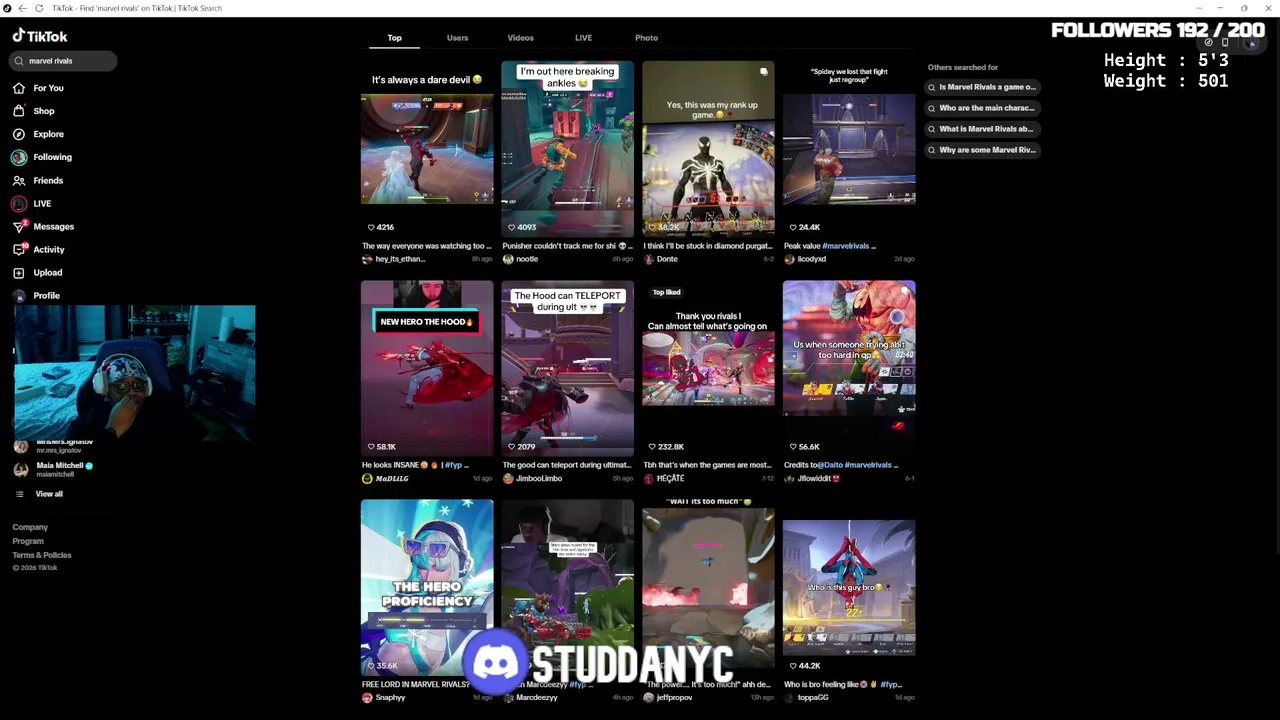Screen dimensions: 1280x720
Task: Expand the Company footer section
Action: (x=30, y=527)
